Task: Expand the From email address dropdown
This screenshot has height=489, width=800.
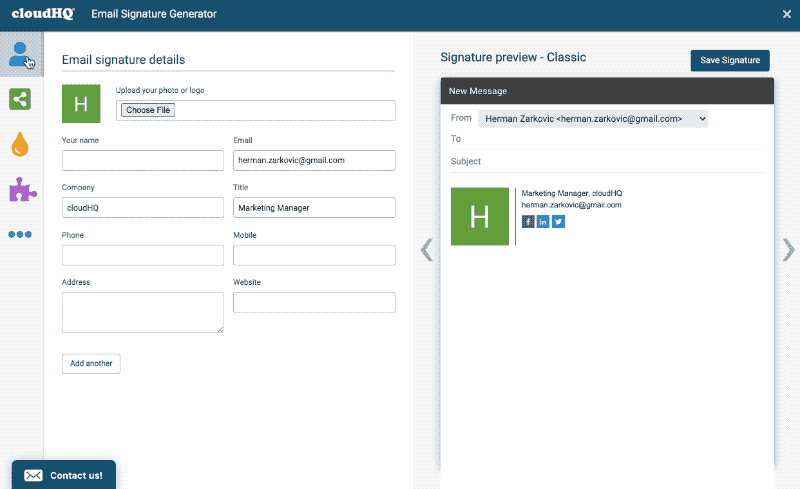Action: point(593,118)
